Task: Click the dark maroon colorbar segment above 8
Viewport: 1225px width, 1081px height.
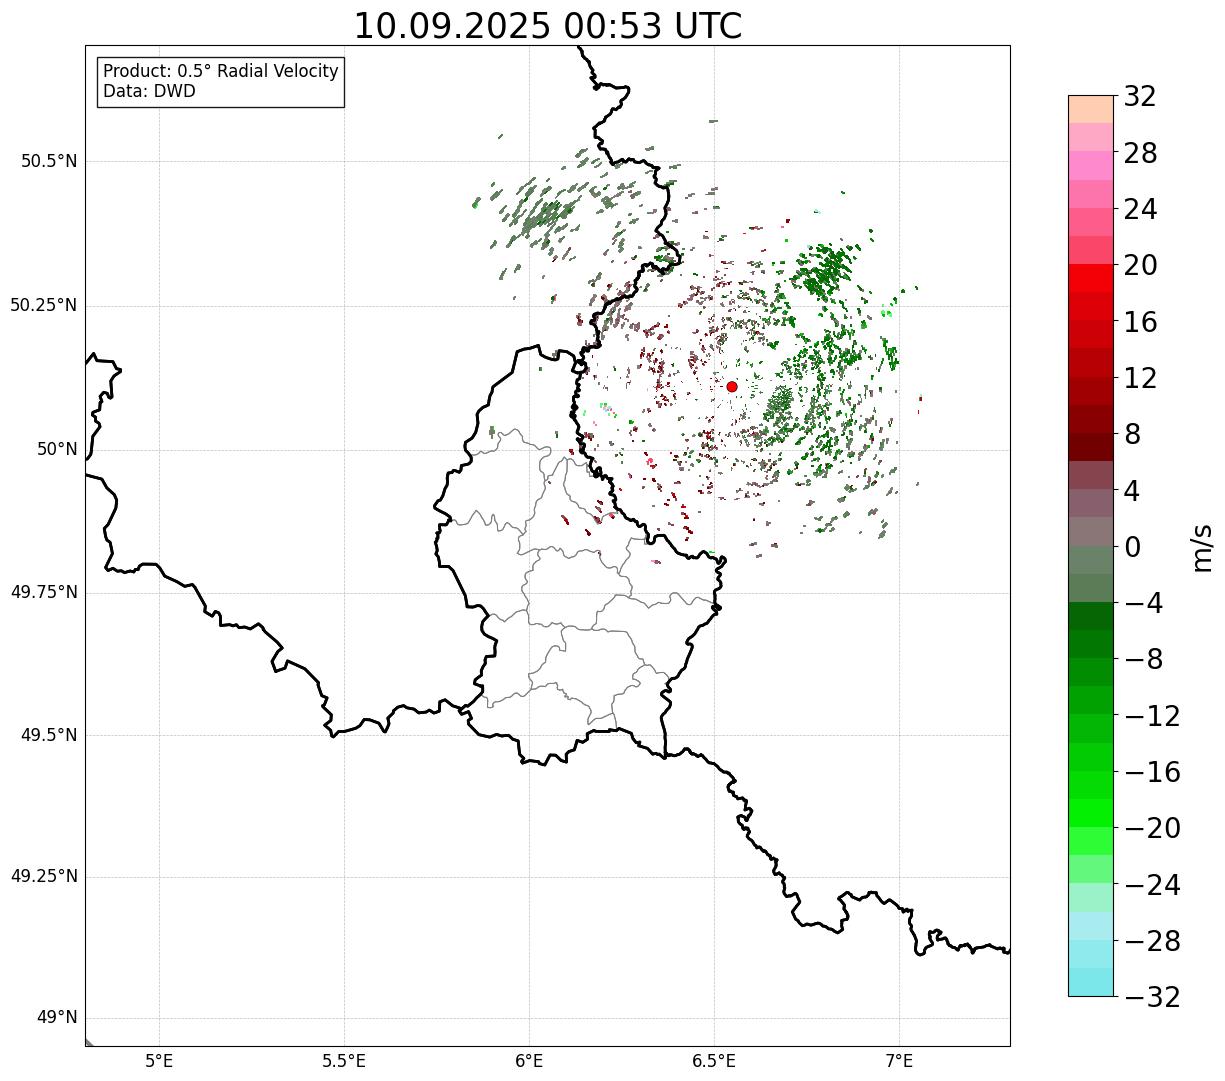Action: point(1091,419)
